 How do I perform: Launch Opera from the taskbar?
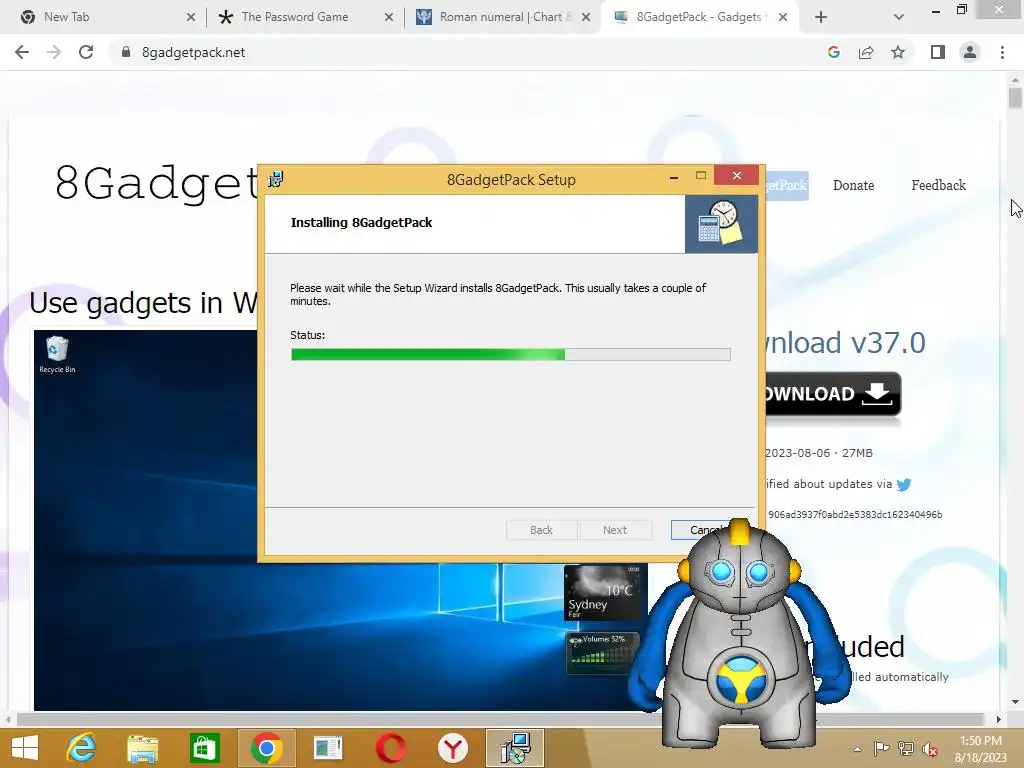(391, 748)
